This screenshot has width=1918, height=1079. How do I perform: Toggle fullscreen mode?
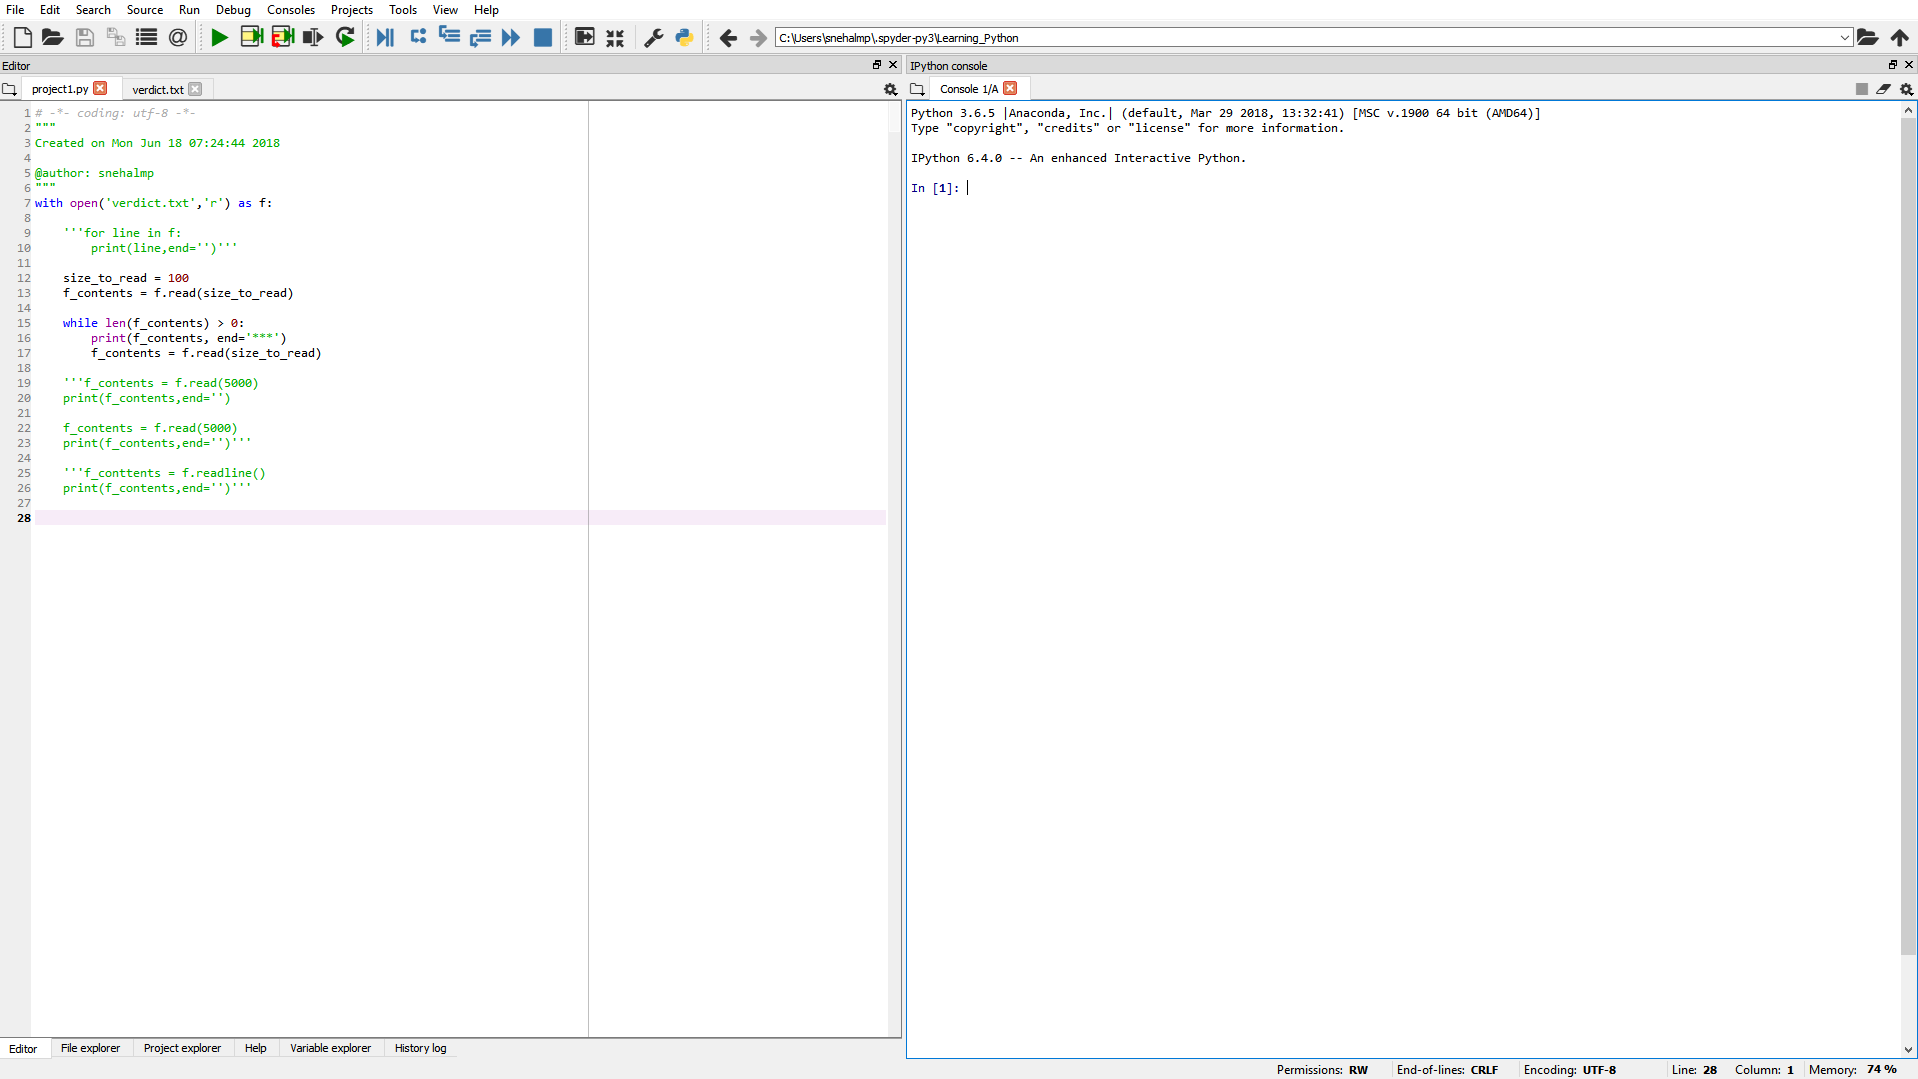click(x=615, y=37)
